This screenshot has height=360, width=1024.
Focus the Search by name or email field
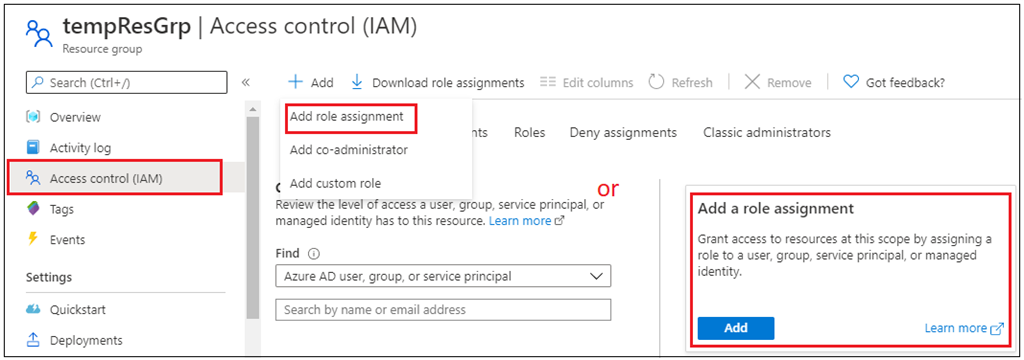tap(443, 310)
